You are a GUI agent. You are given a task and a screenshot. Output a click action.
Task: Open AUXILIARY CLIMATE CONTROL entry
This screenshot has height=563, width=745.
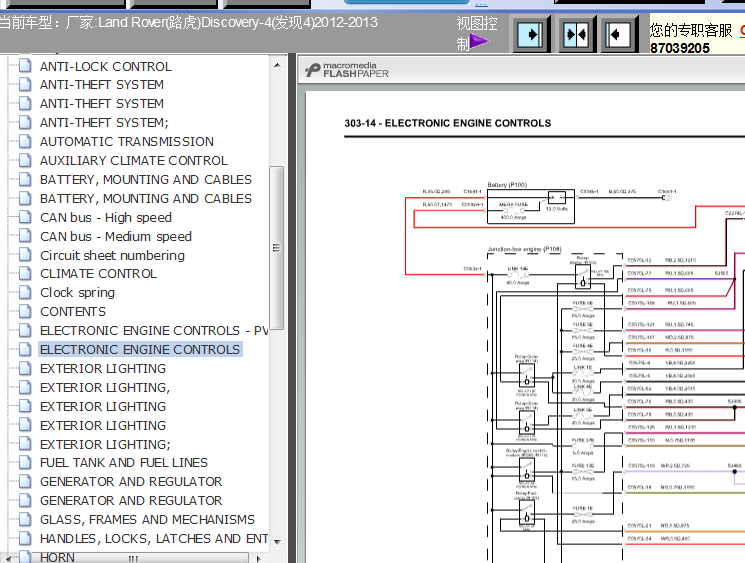tap(134, 161)
